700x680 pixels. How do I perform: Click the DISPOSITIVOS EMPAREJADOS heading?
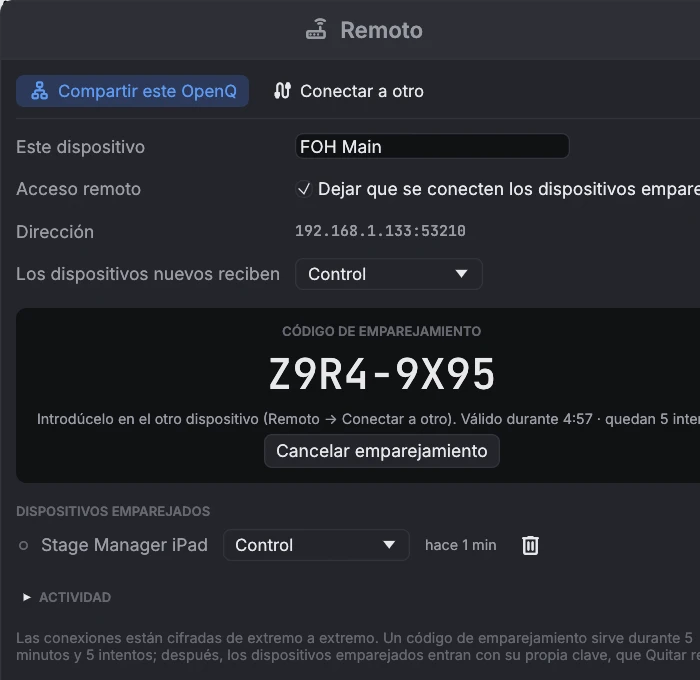point(113,511)
